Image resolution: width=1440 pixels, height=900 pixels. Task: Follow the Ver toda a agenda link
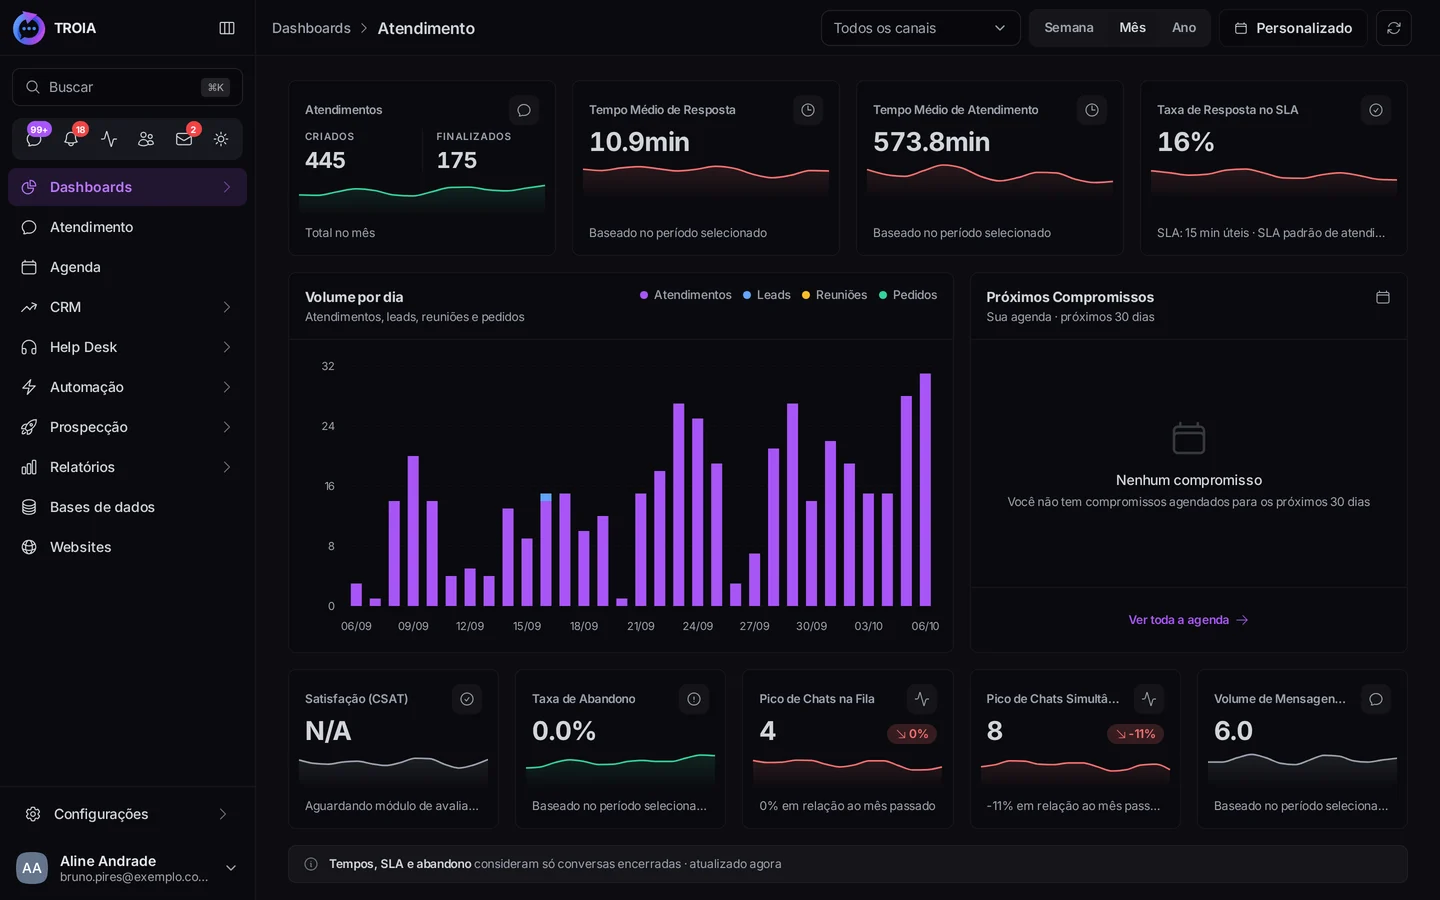(x=1188, y=620)
